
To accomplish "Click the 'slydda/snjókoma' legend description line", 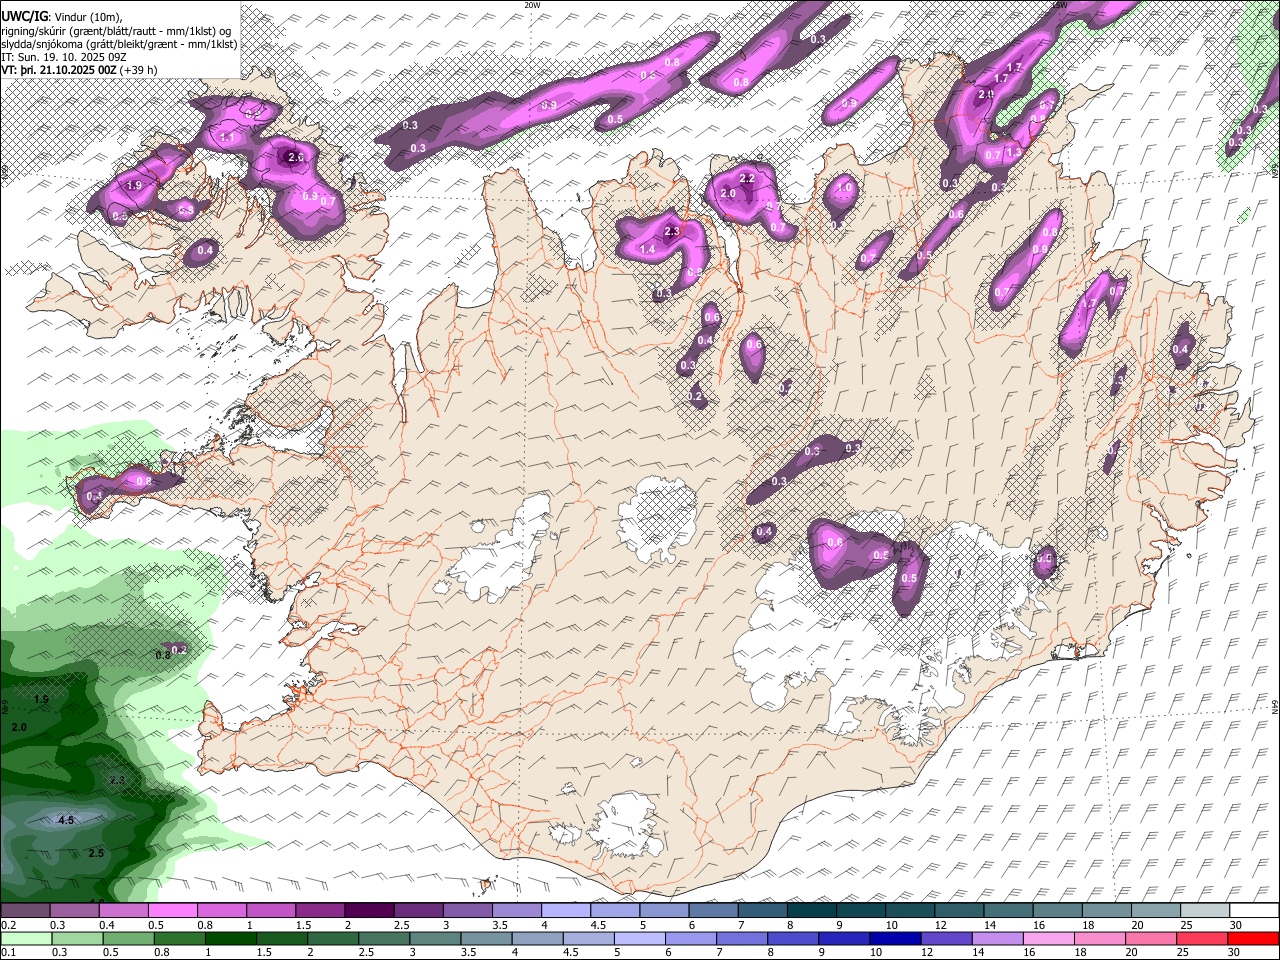I will click(119, 44).
